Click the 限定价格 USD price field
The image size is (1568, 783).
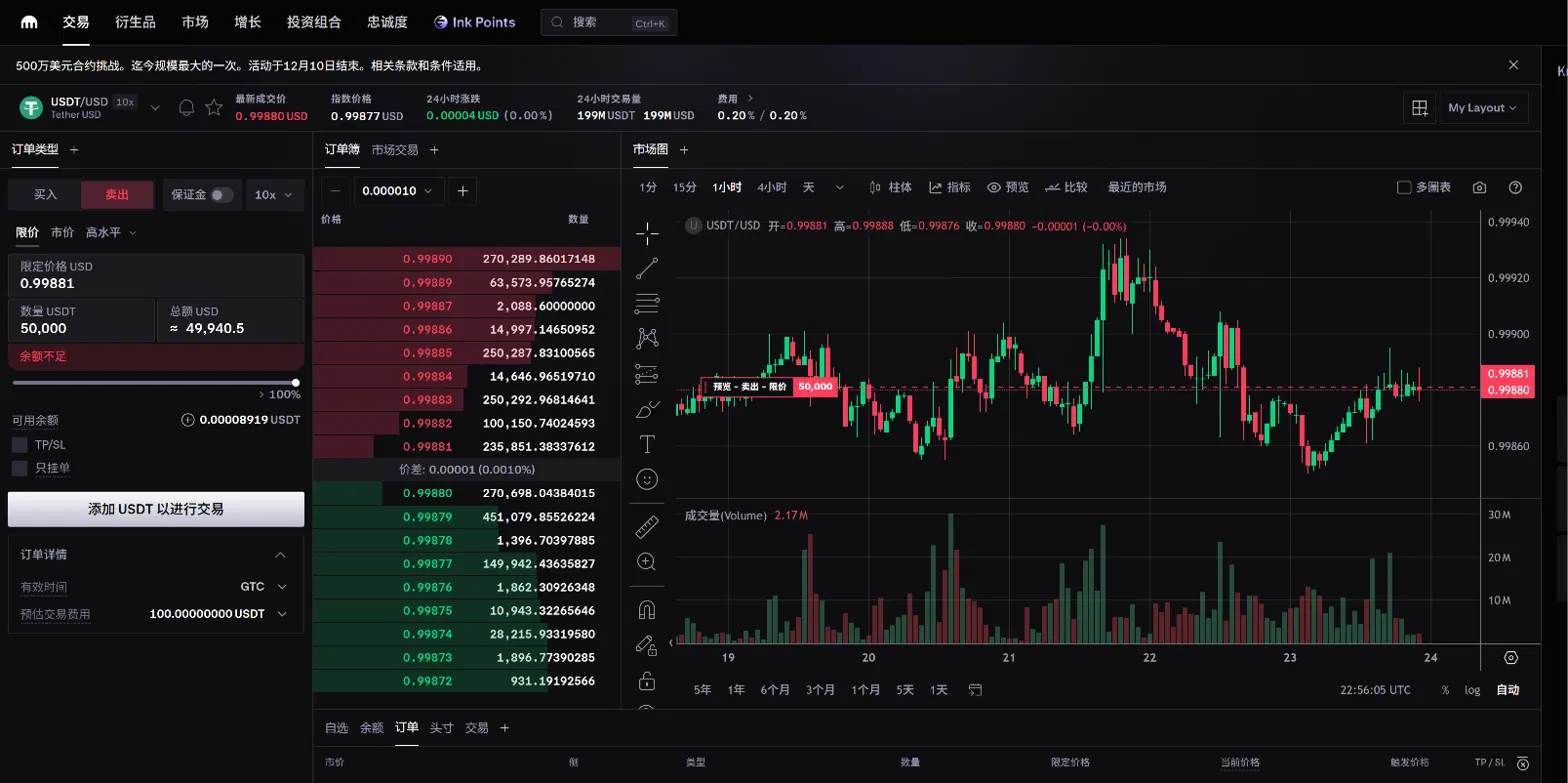[x=156, y=275]
